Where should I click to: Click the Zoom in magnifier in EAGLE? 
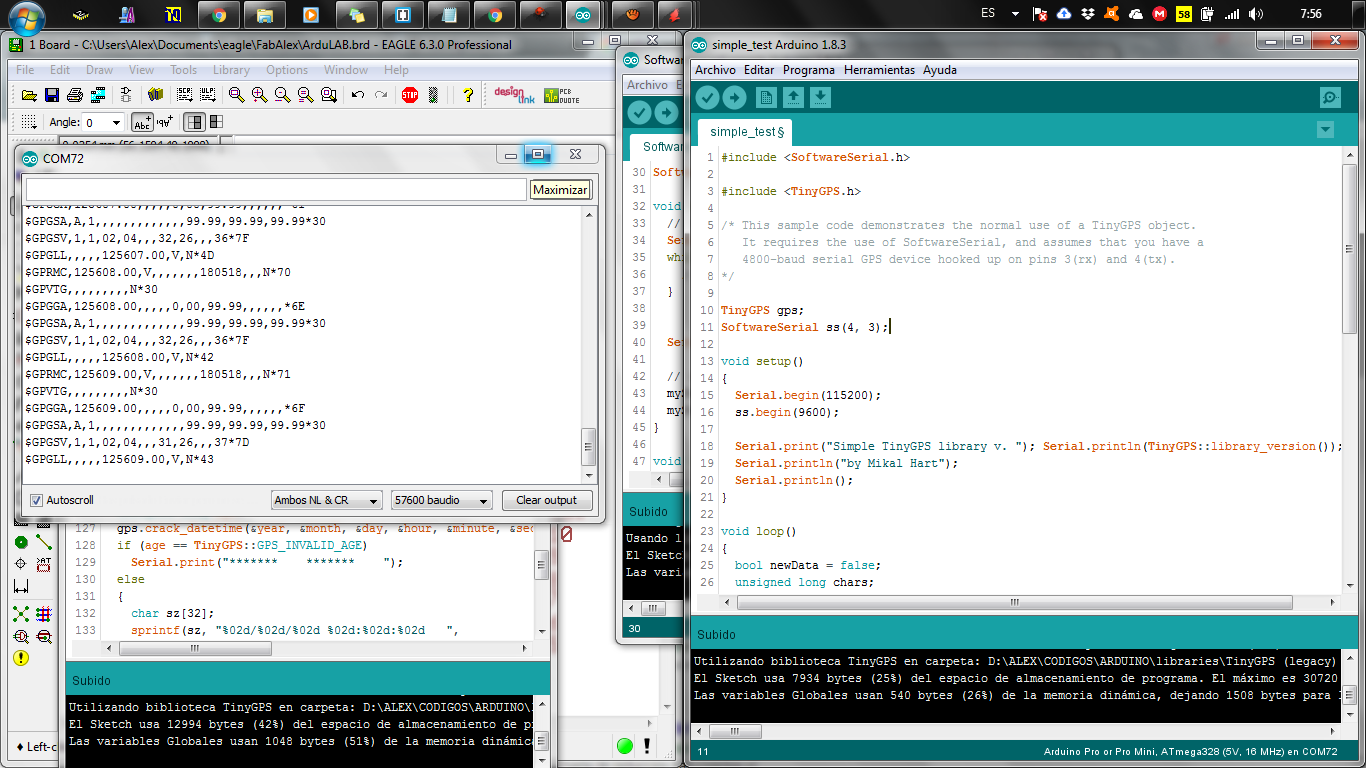click(259, 95)
